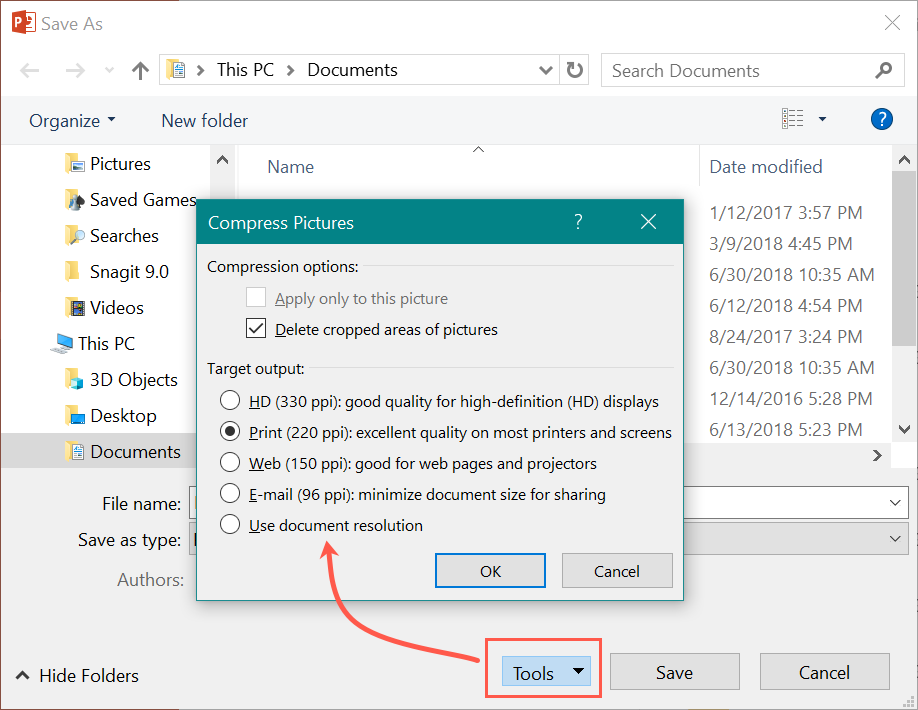Click the Search Documents input field

tap(735, 71)
